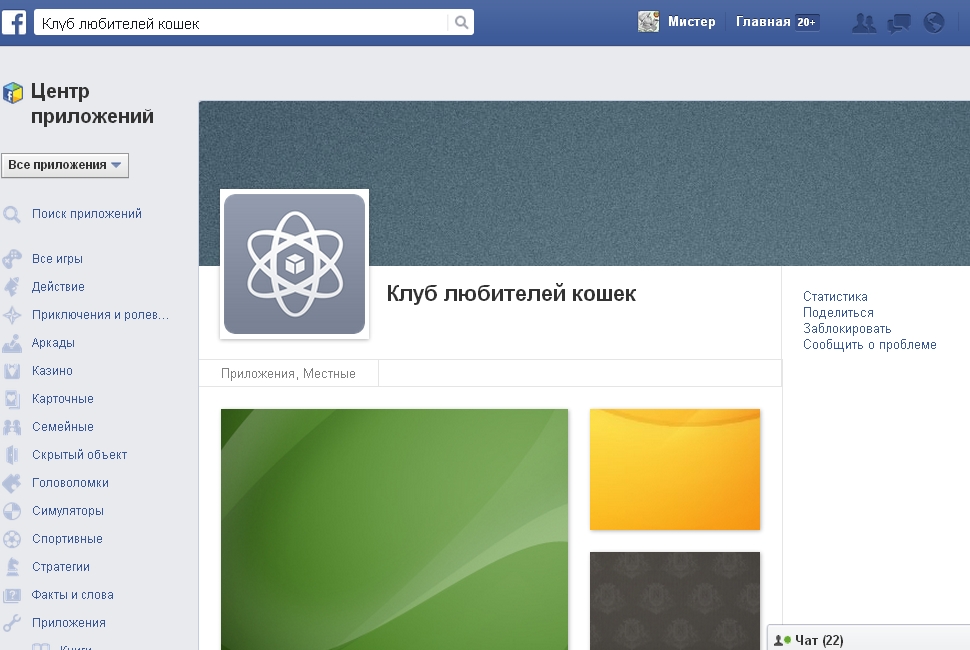The image size is (970, 650).
Task: Click the Факты и слова question icon
Action: click(12, 595)
